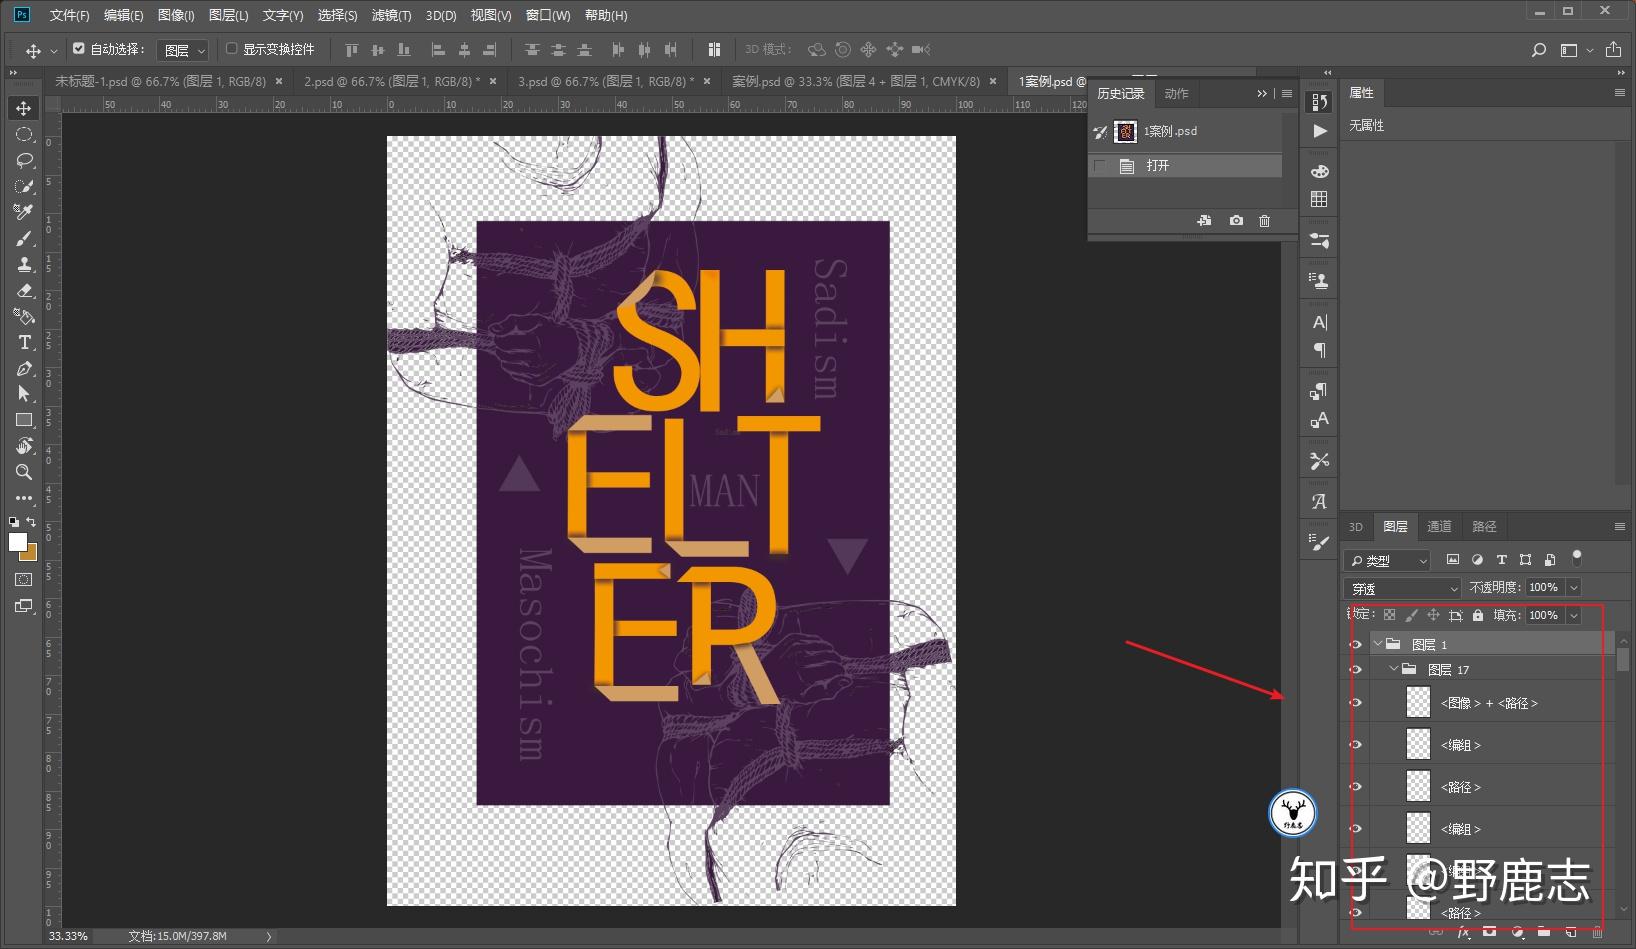This screenshot has height=949, width=1636.
Task: Open the fill slider dropdown arrow
Action: pos(1573,615)
